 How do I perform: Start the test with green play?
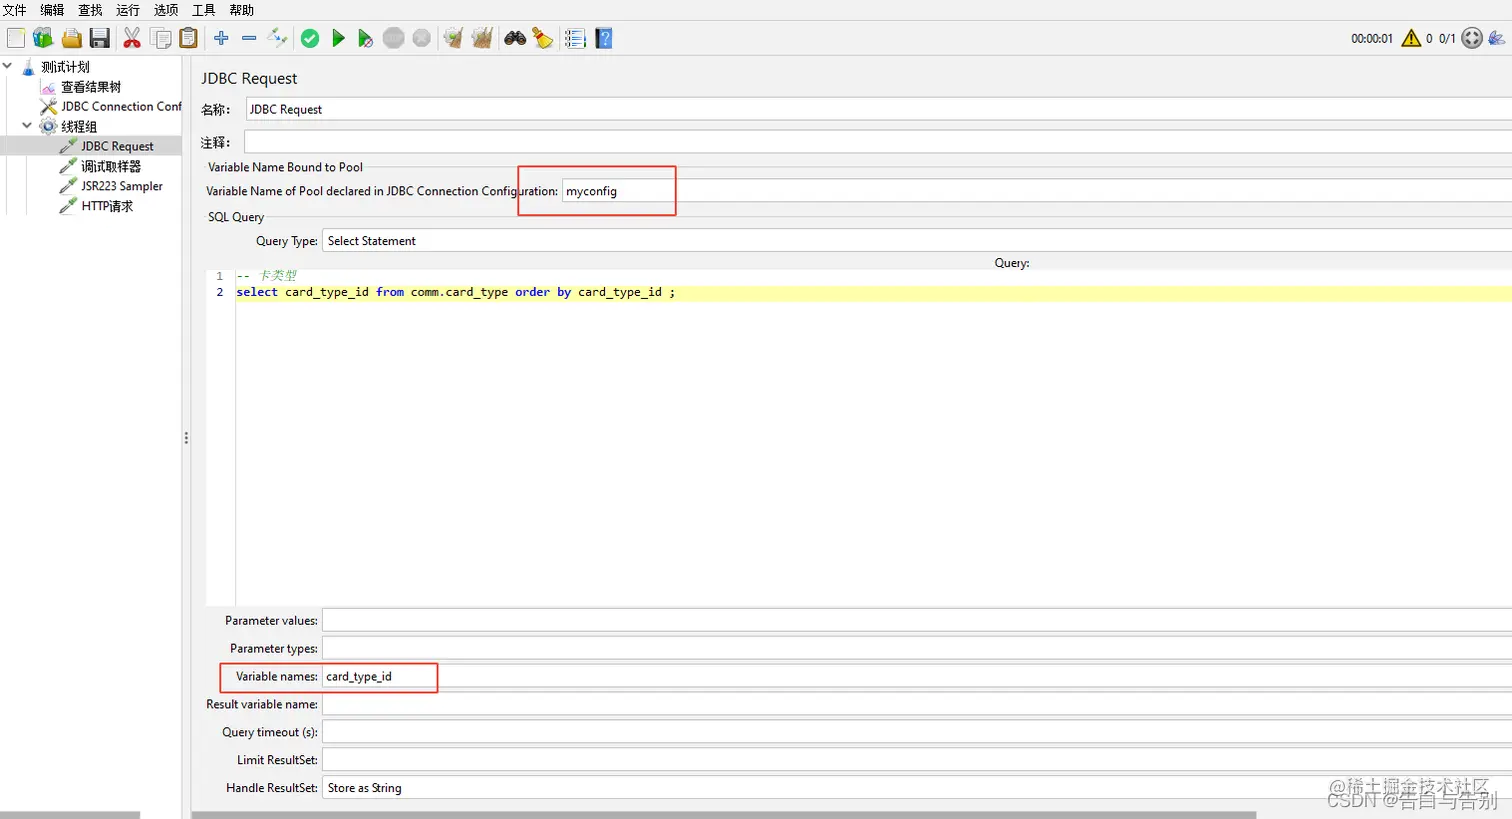tap(338, 38)
